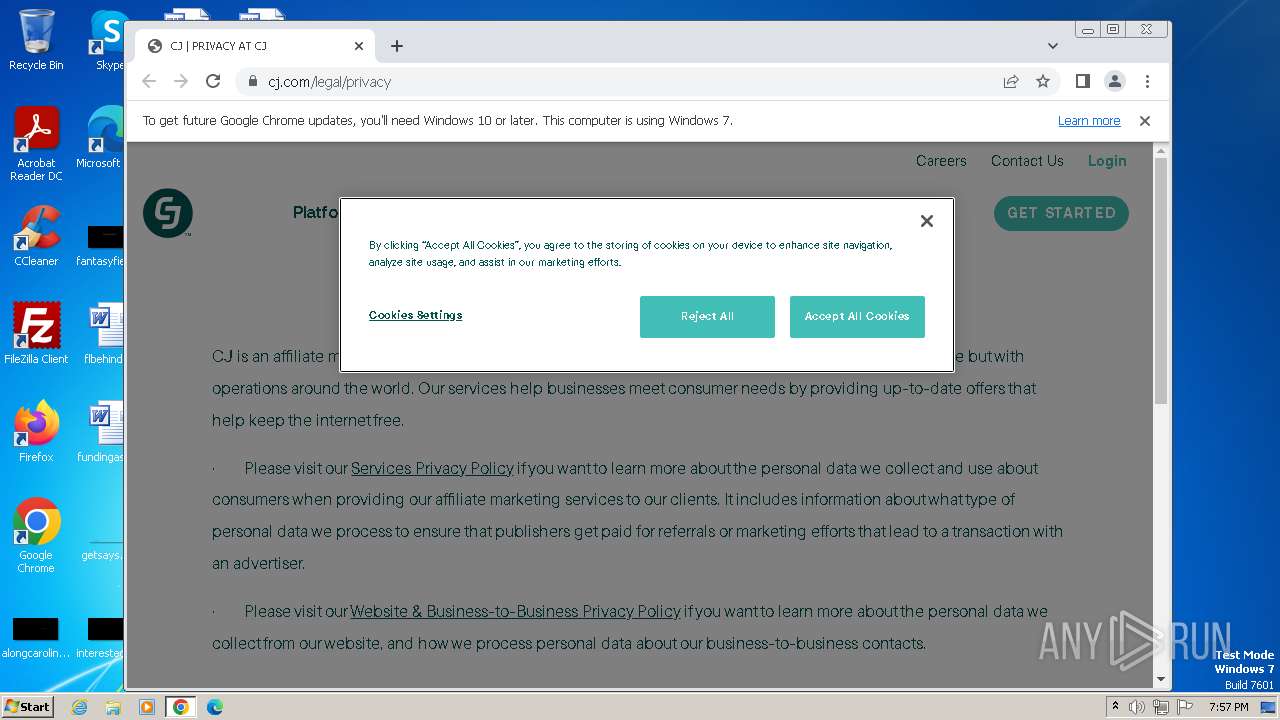
Task: Show hidden tray icons arrow
Action: (x=1115, y=707)
